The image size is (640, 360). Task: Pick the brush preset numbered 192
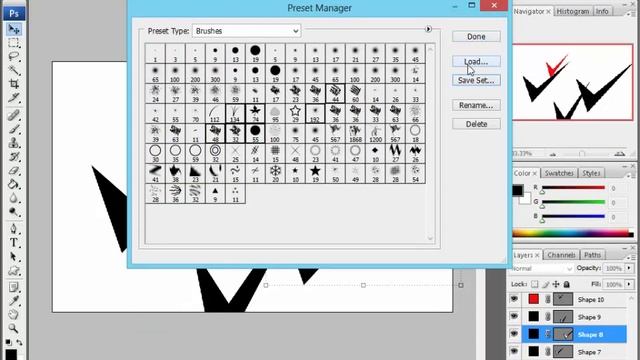coord(315,113)
